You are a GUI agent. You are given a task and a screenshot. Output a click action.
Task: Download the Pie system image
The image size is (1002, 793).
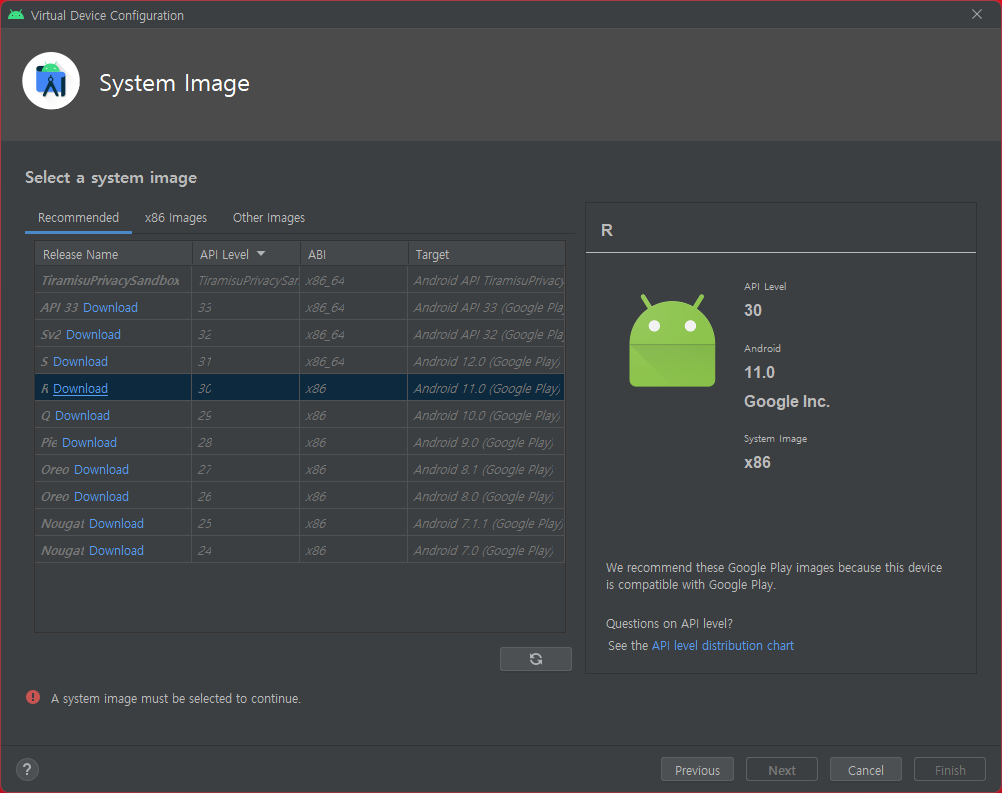[89, 442]
